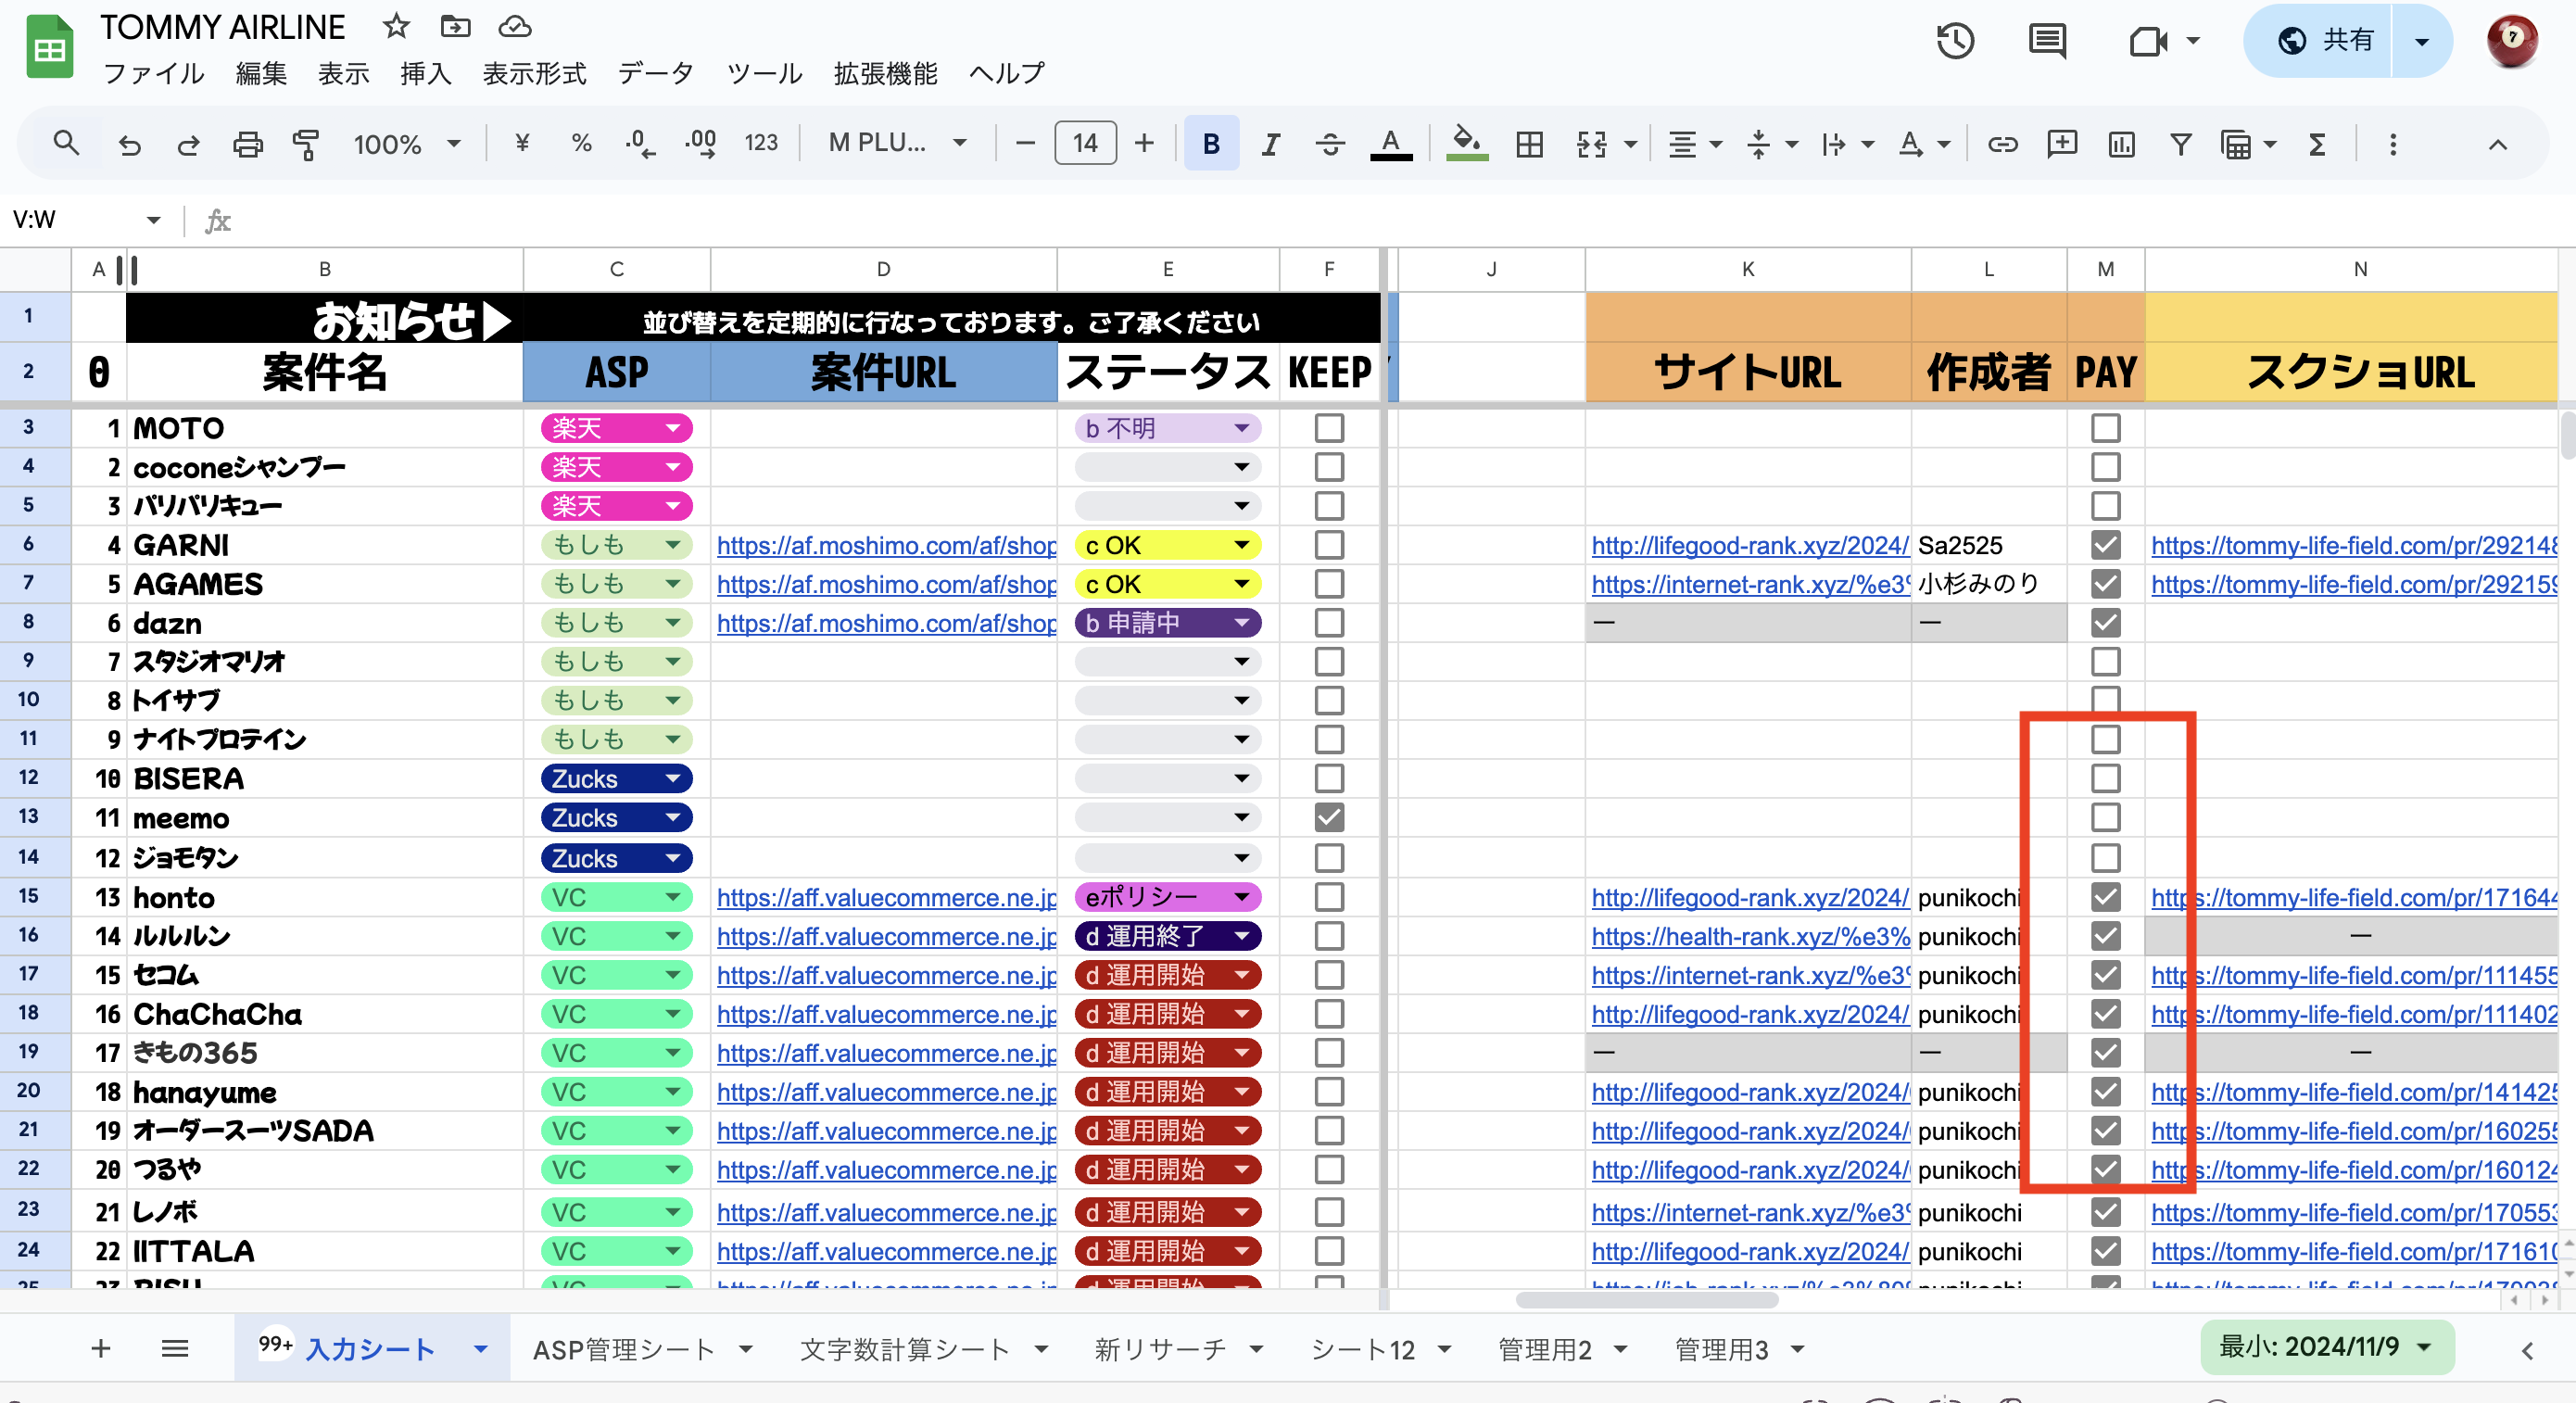Screen dimensions: 2576x1403
Task: Click the formula bar input
Action: click(1400, 220)
